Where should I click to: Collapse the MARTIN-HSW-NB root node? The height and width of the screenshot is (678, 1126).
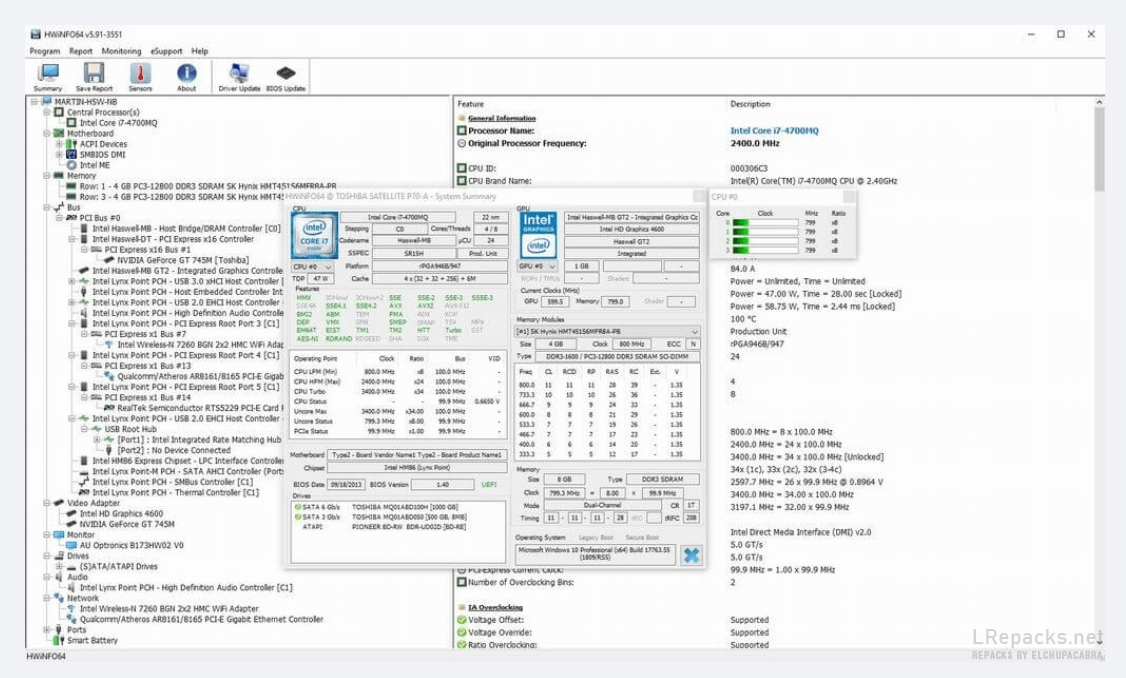(34, 102)
